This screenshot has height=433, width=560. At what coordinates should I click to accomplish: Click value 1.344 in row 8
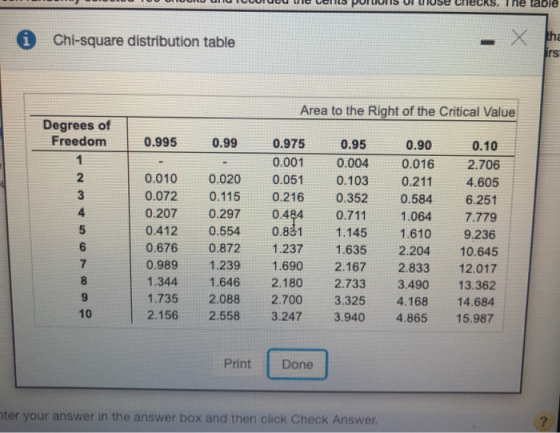[162, 282]
